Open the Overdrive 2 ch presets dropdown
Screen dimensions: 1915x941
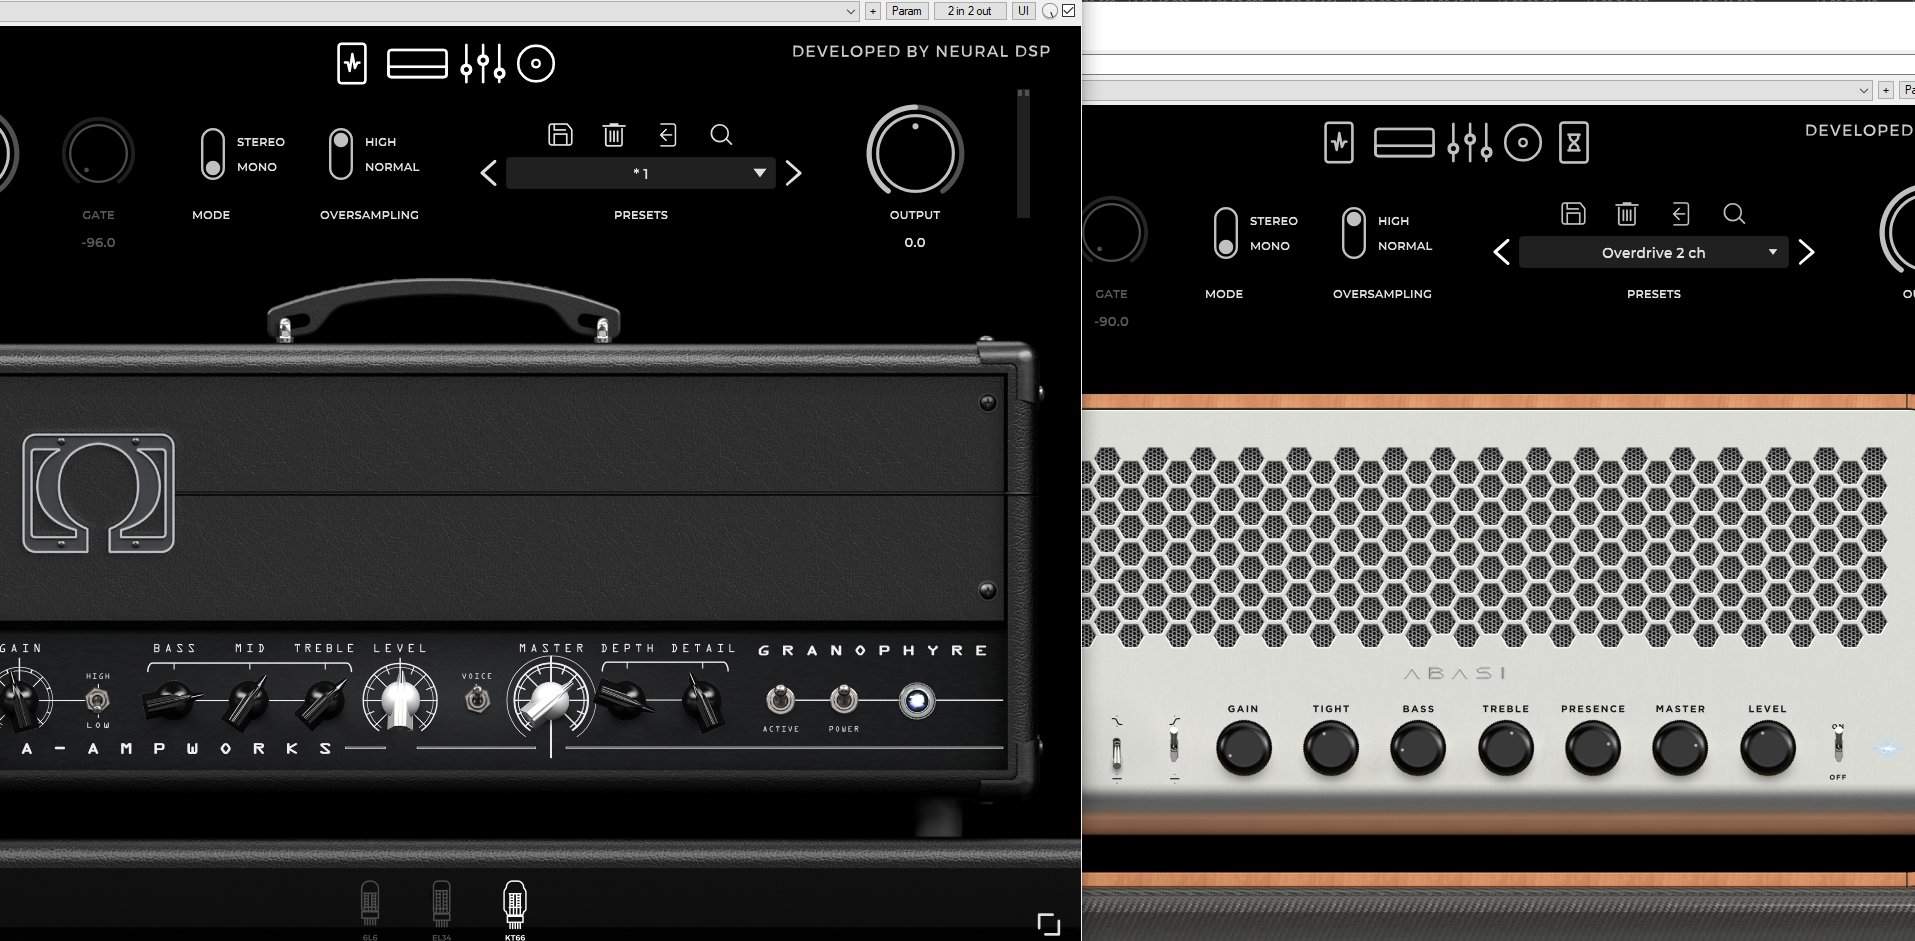coord(1654,252)
